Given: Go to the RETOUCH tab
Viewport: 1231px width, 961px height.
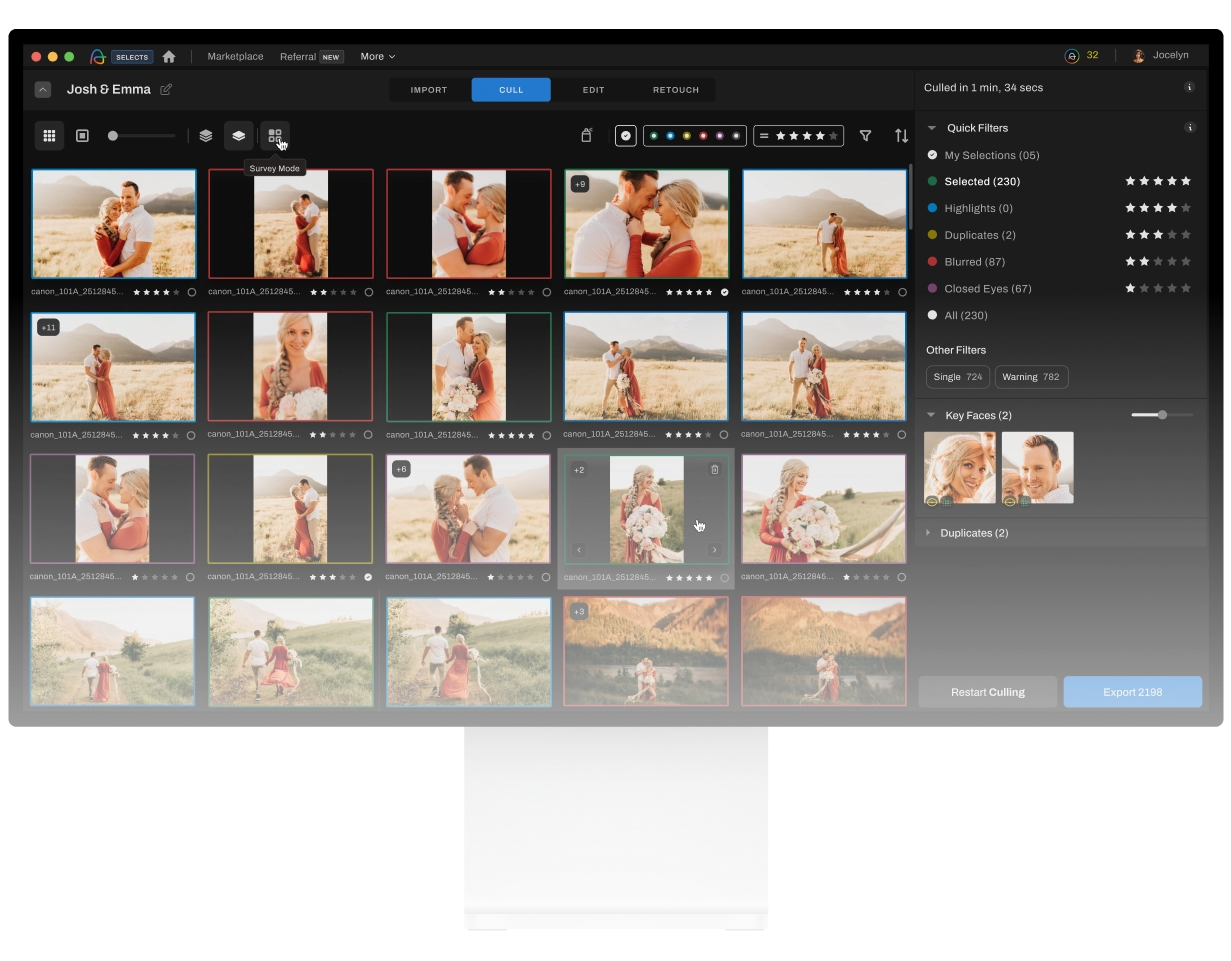Looking at the screenshot, I should pos(676,90).
